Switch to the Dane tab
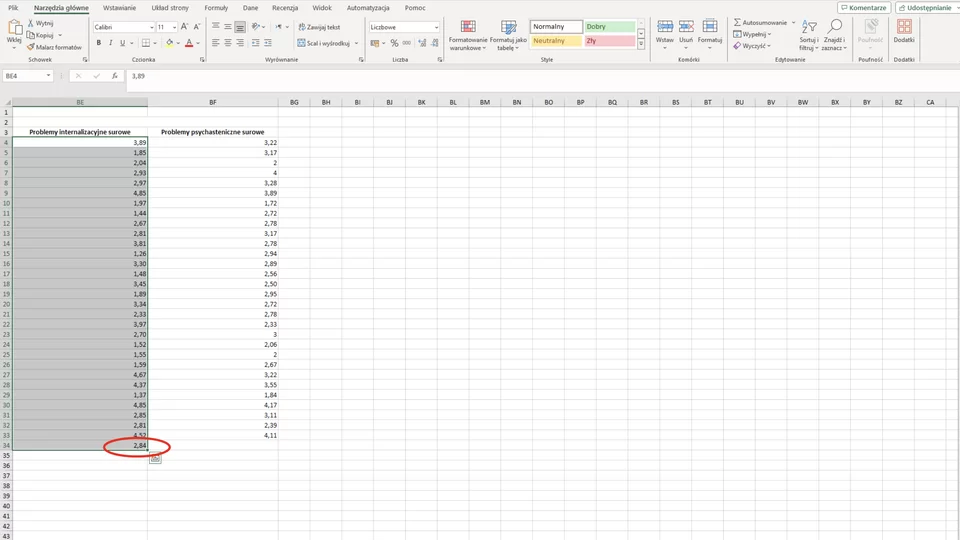 [250, 8]
